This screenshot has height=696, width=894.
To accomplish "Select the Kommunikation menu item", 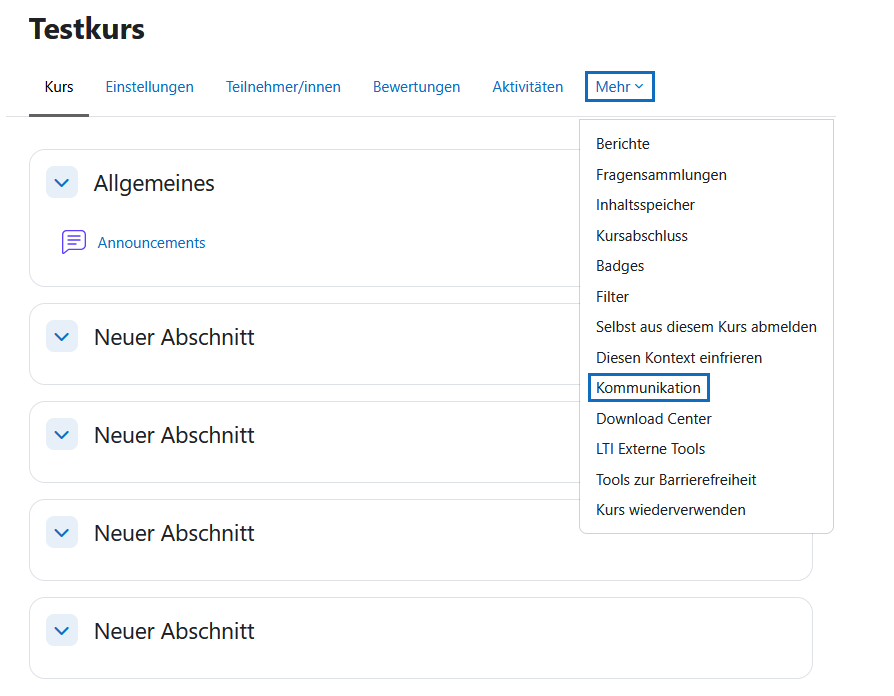I will tap(648, 388).
